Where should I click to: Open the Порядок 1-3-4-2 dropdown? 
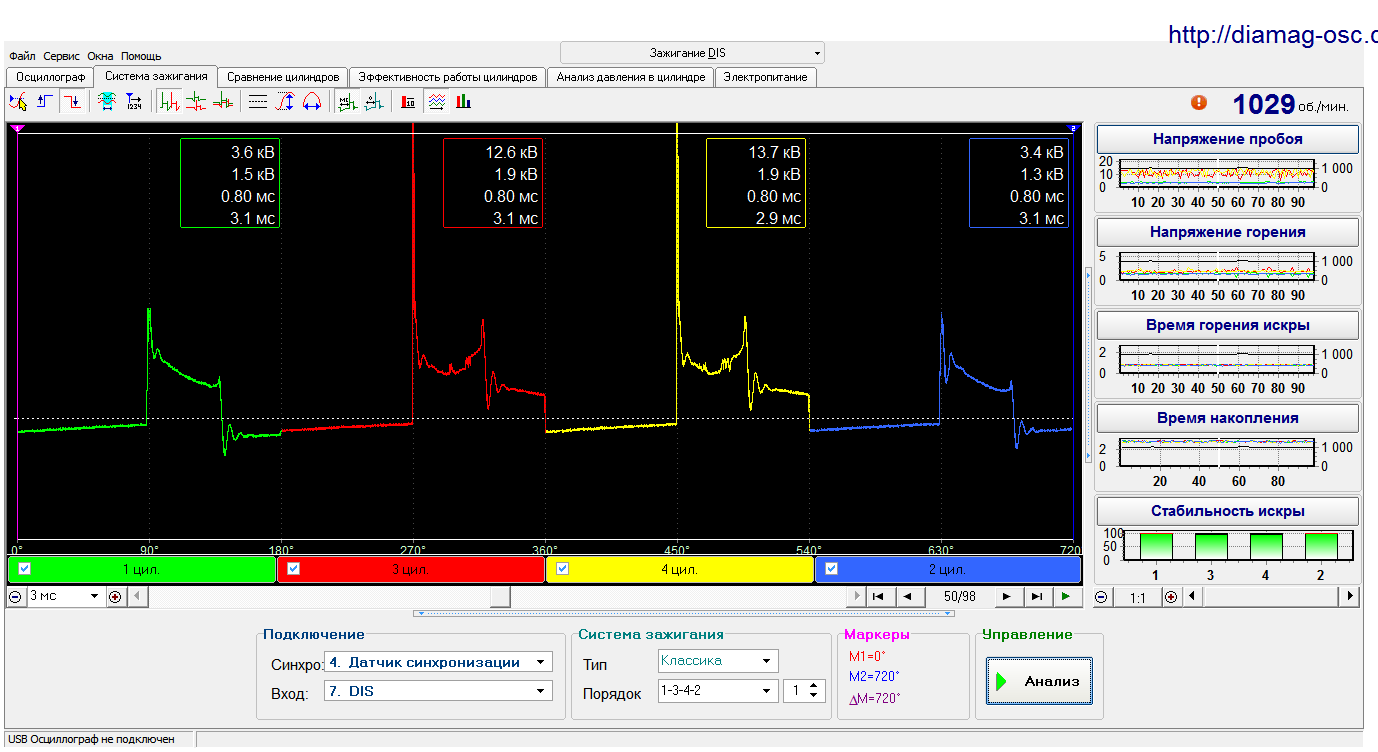(x=718, y=691)
